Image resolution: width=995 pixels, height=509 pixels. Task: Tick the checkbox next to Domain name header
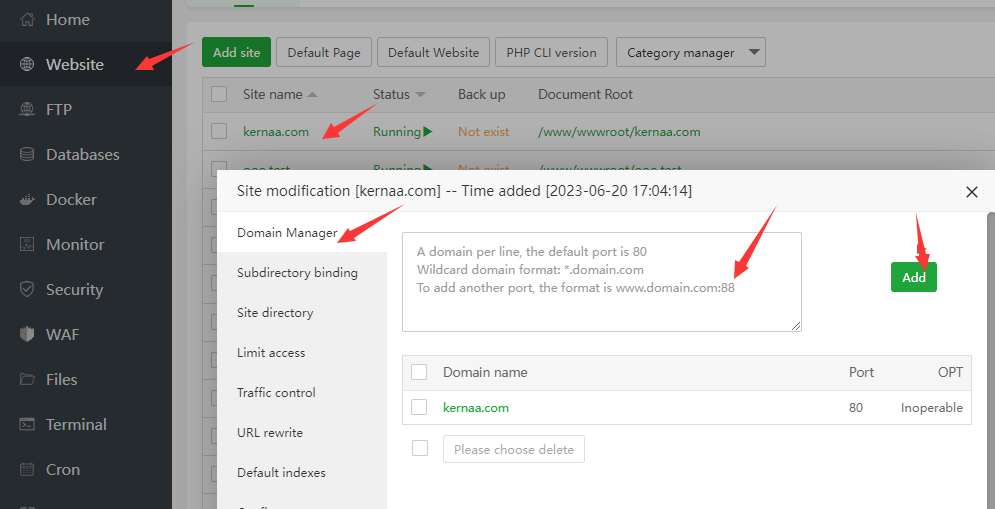point(419,372)
